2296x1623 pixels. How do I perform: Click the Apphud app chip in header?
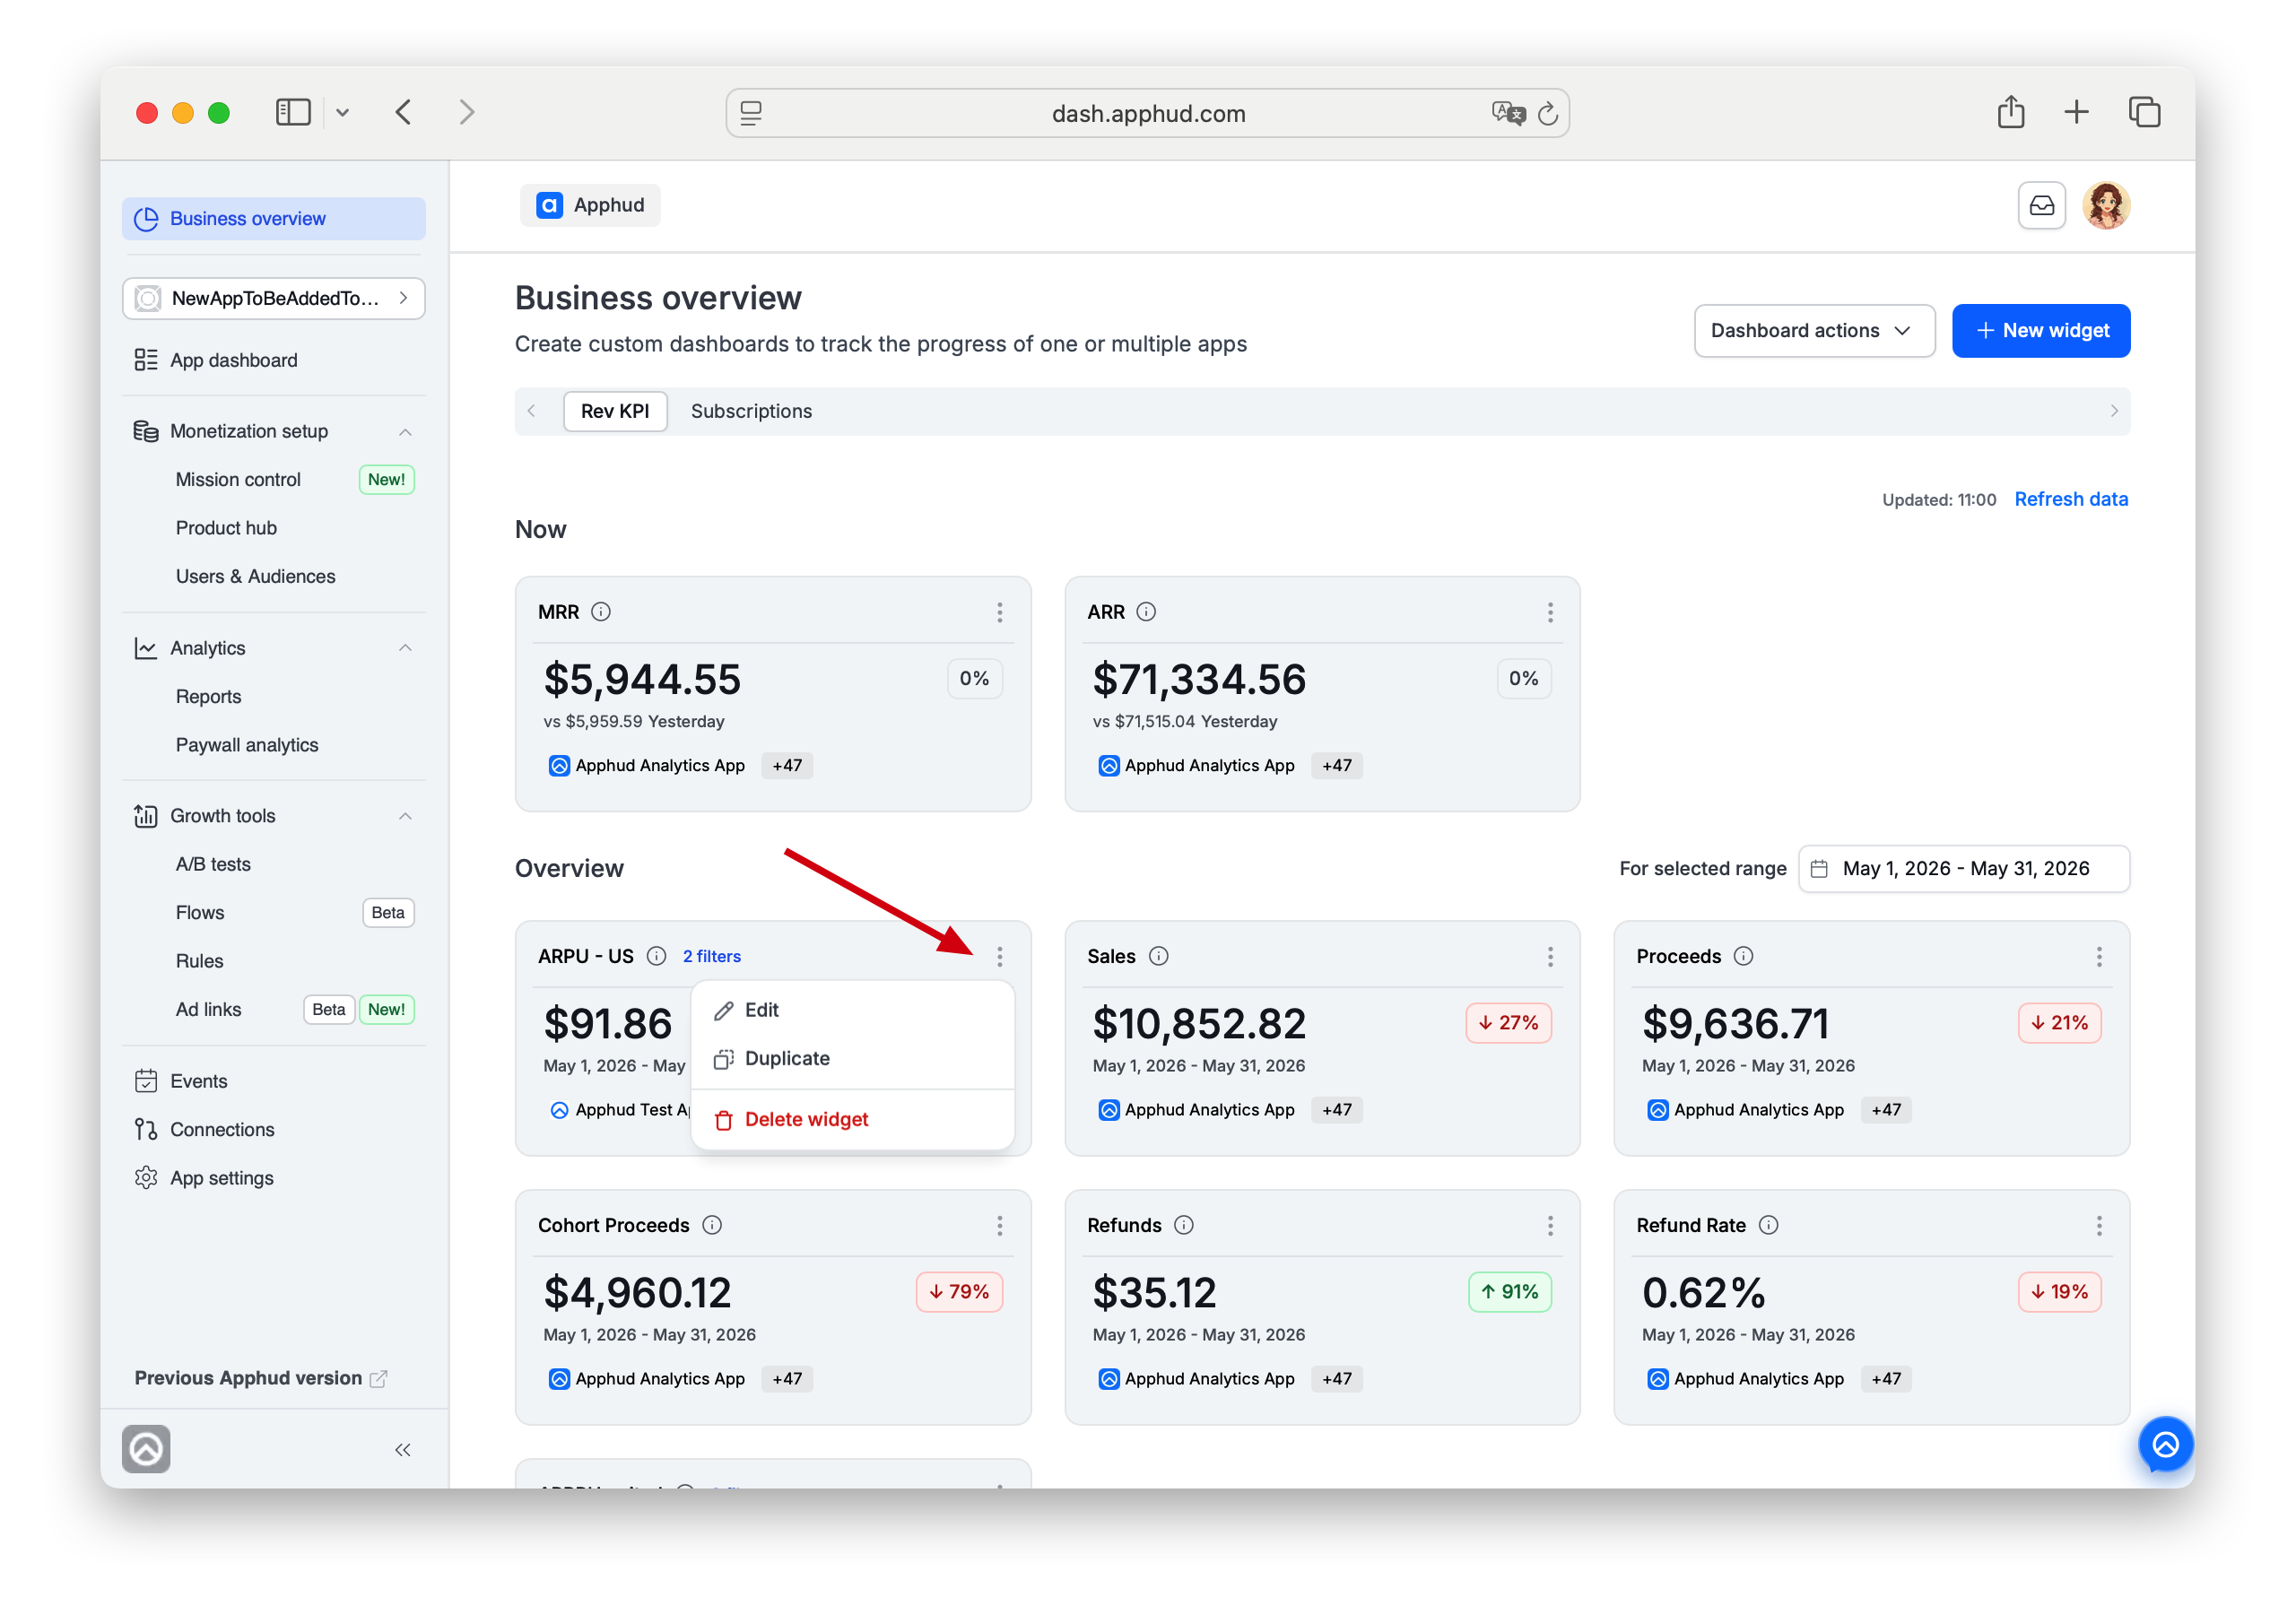click(590, 205)
